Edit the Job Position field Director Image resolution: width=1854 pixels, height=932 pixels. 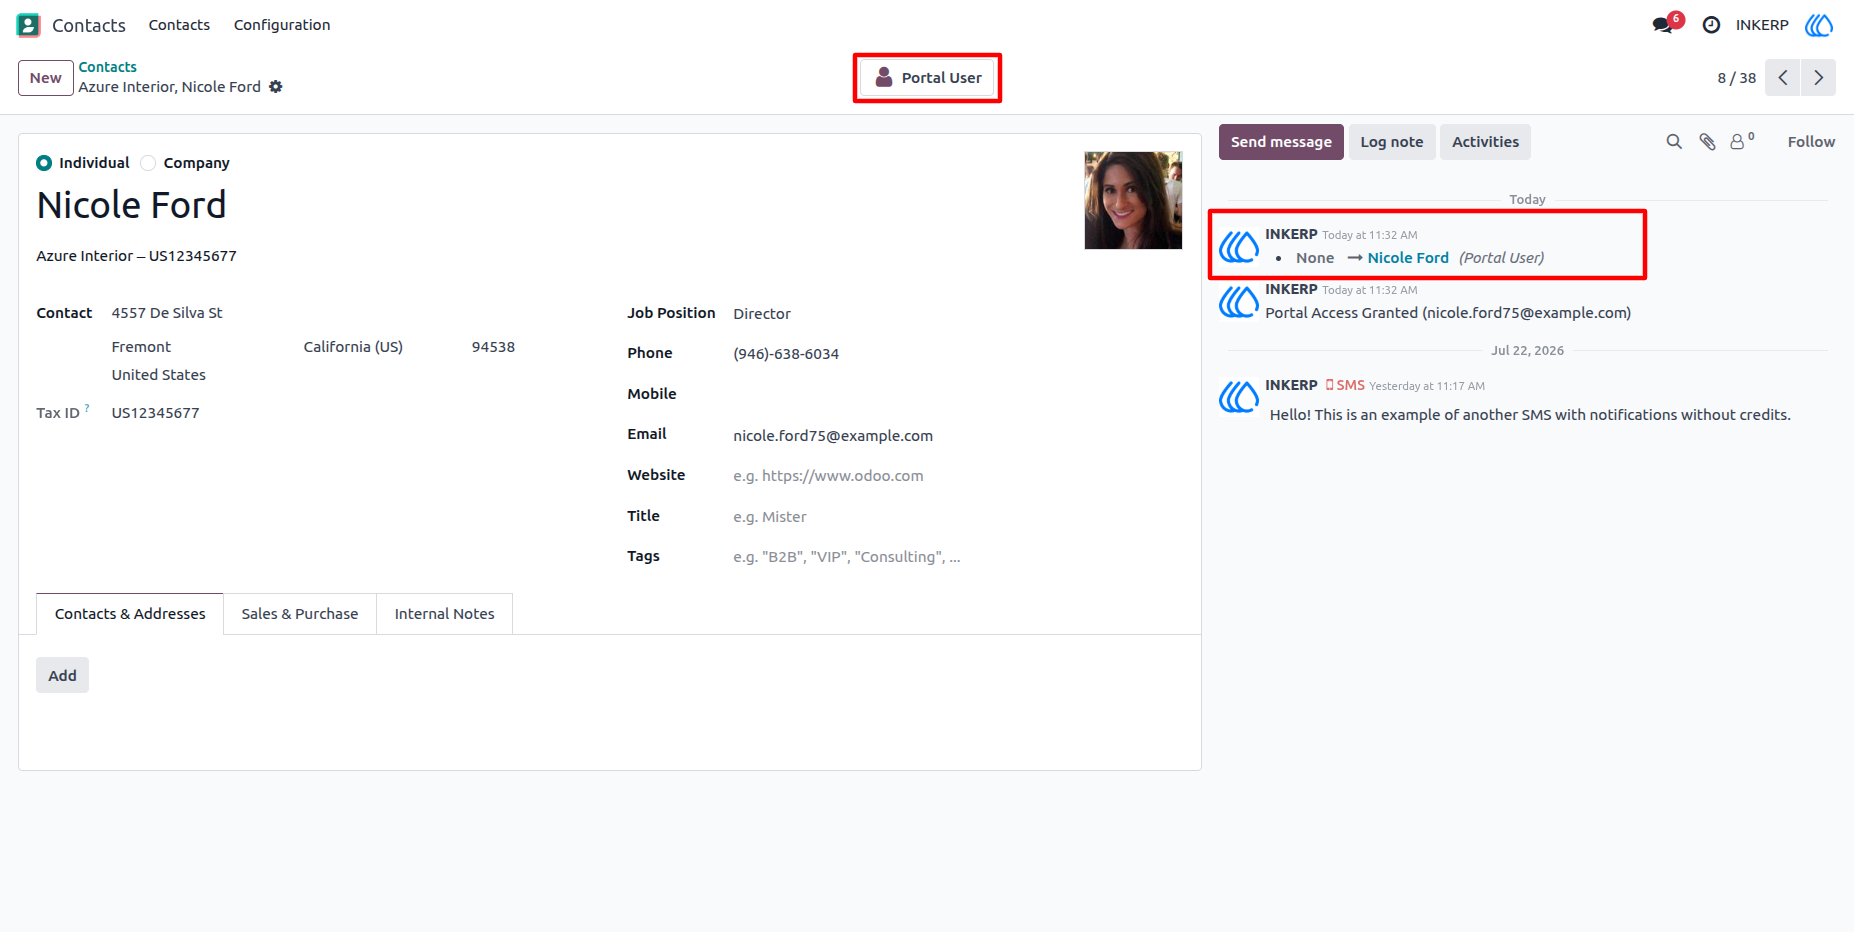tap(957, 314)
